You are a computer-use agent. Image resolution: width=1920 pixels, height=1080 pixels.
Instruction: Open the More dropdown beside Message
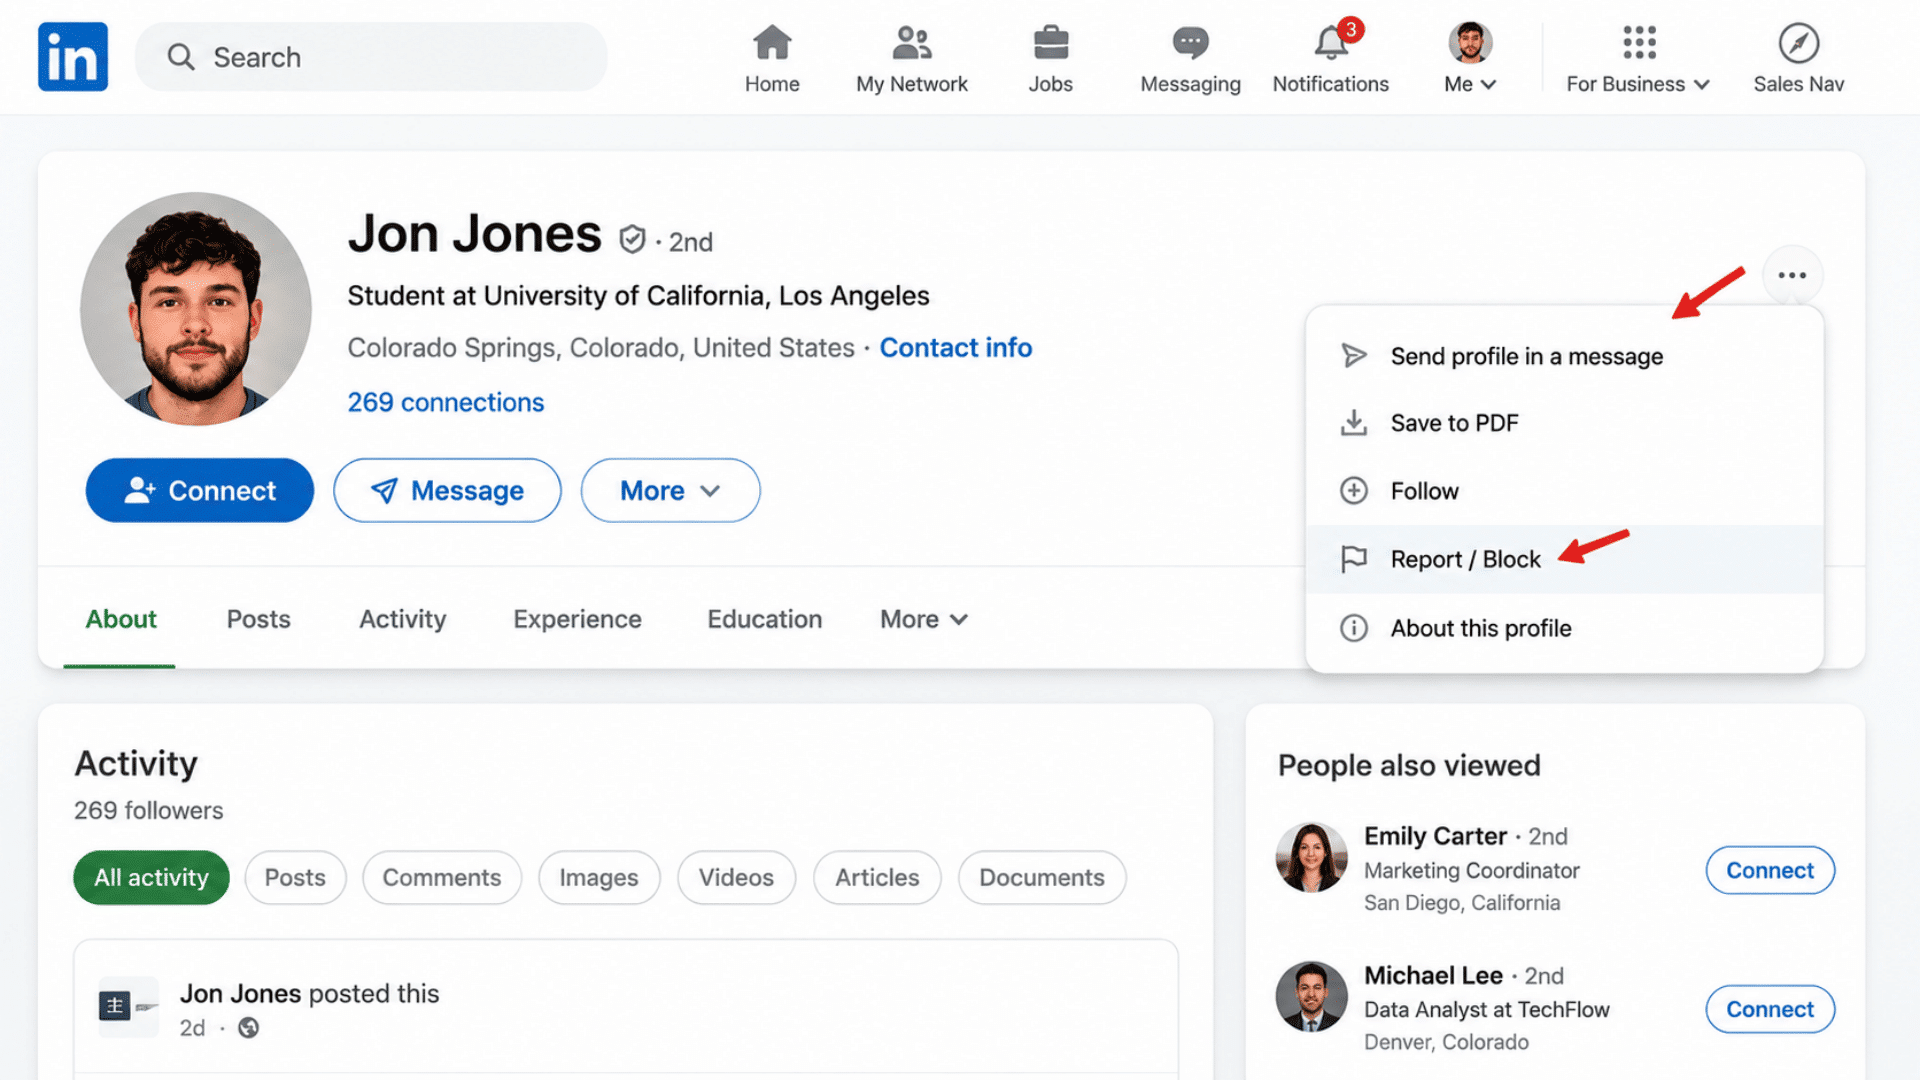[x=670, y=490]
